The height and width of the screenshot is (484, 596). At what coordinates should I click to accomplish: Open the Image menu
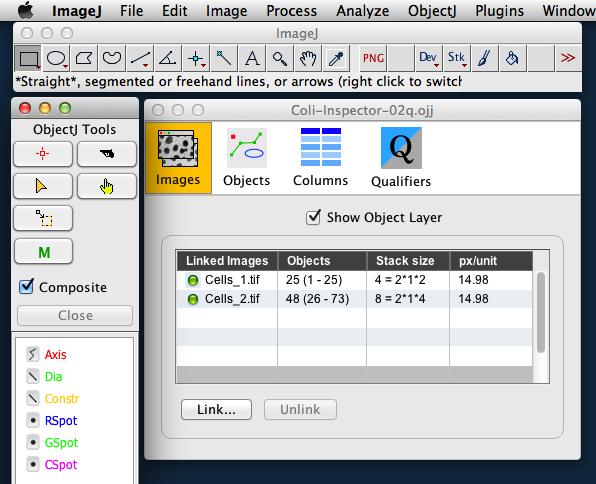pos(226,11)
